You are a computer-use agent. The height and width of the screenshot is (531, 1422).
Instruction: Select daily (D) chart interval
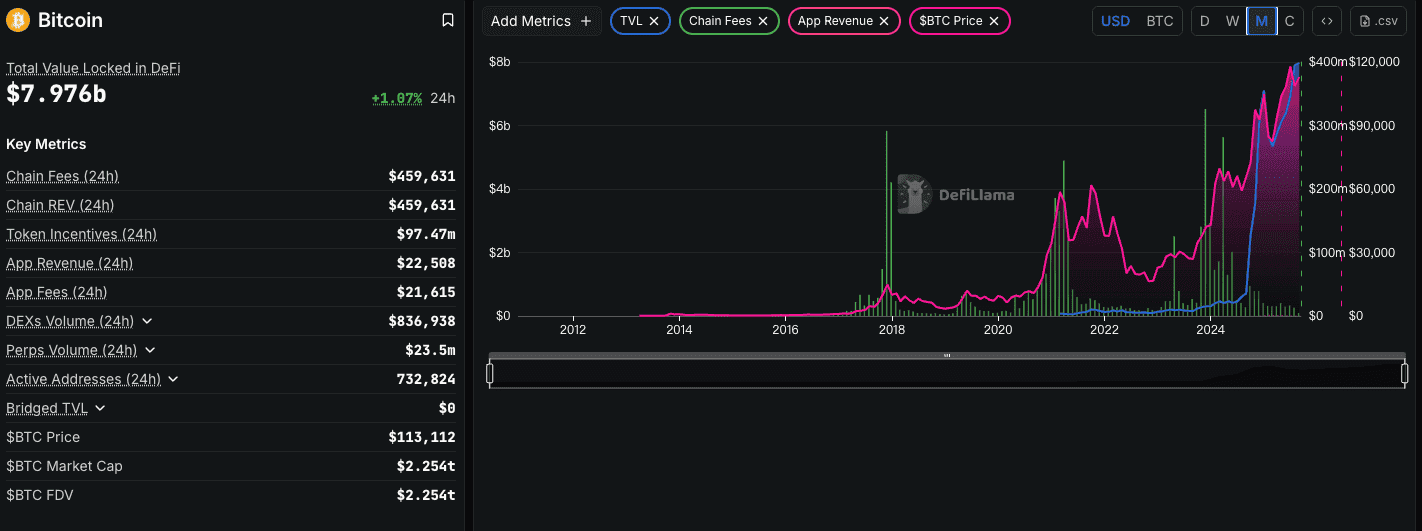pyautogui.click(x=1204, y=20)
